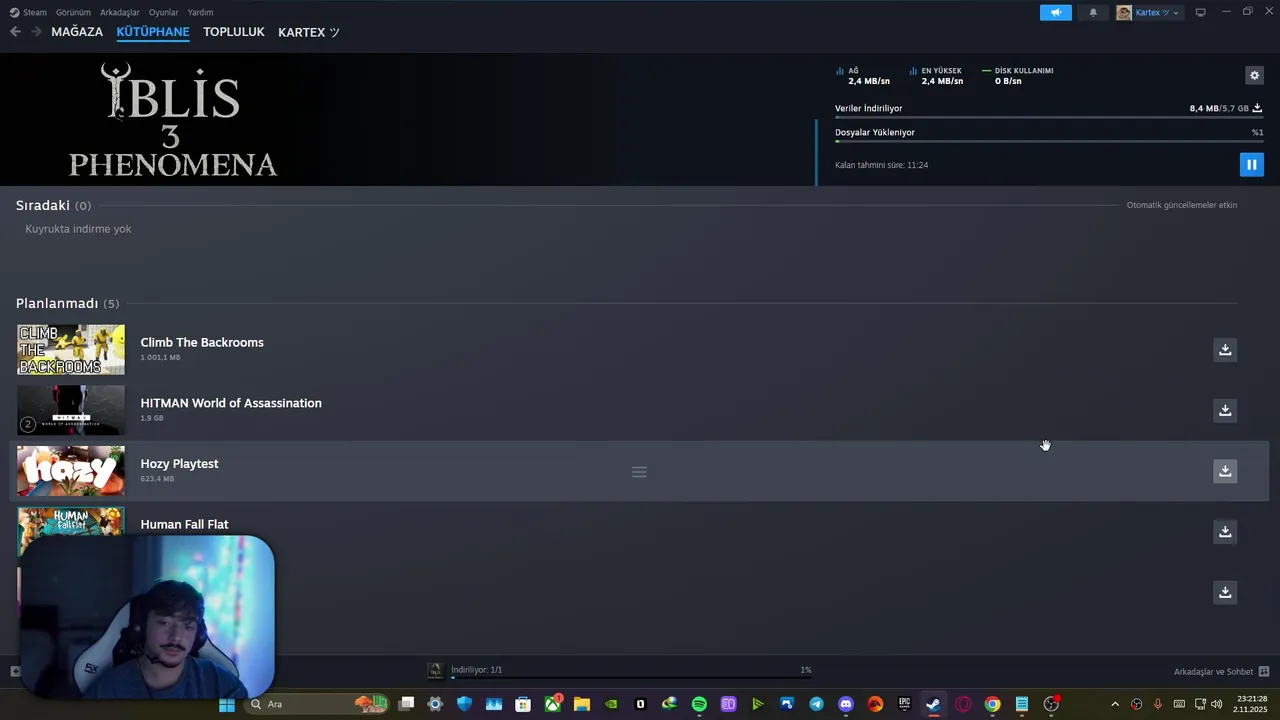Open the Hozy Playtest thumbnail
Image resolution: width=1280 pixels, height=720 pixels.
[71, 471]
